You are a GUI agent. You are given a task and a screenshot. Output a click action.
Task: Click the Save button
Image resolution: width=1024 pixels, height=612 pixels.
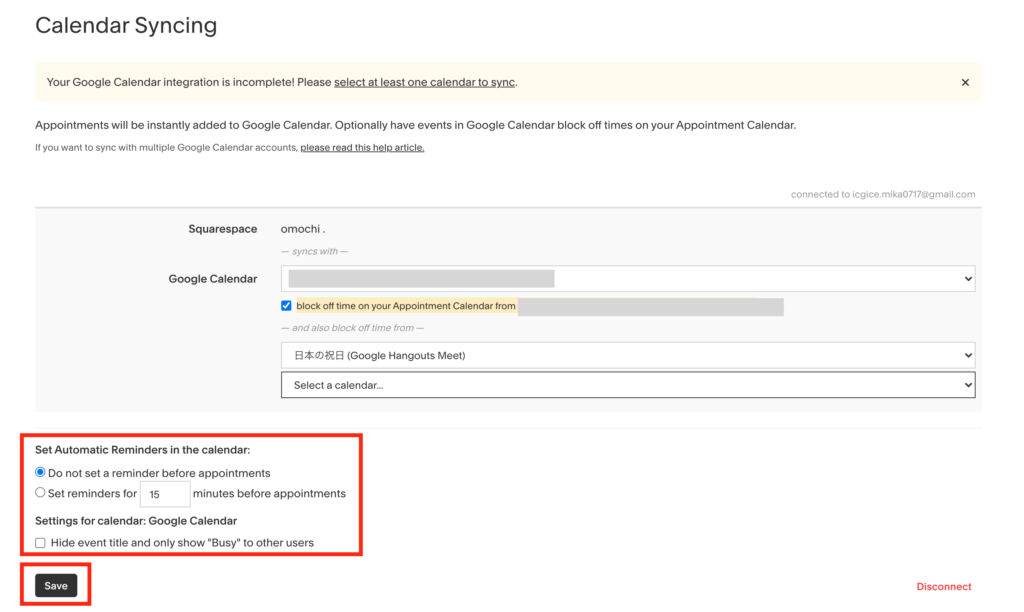coord(56,586)
